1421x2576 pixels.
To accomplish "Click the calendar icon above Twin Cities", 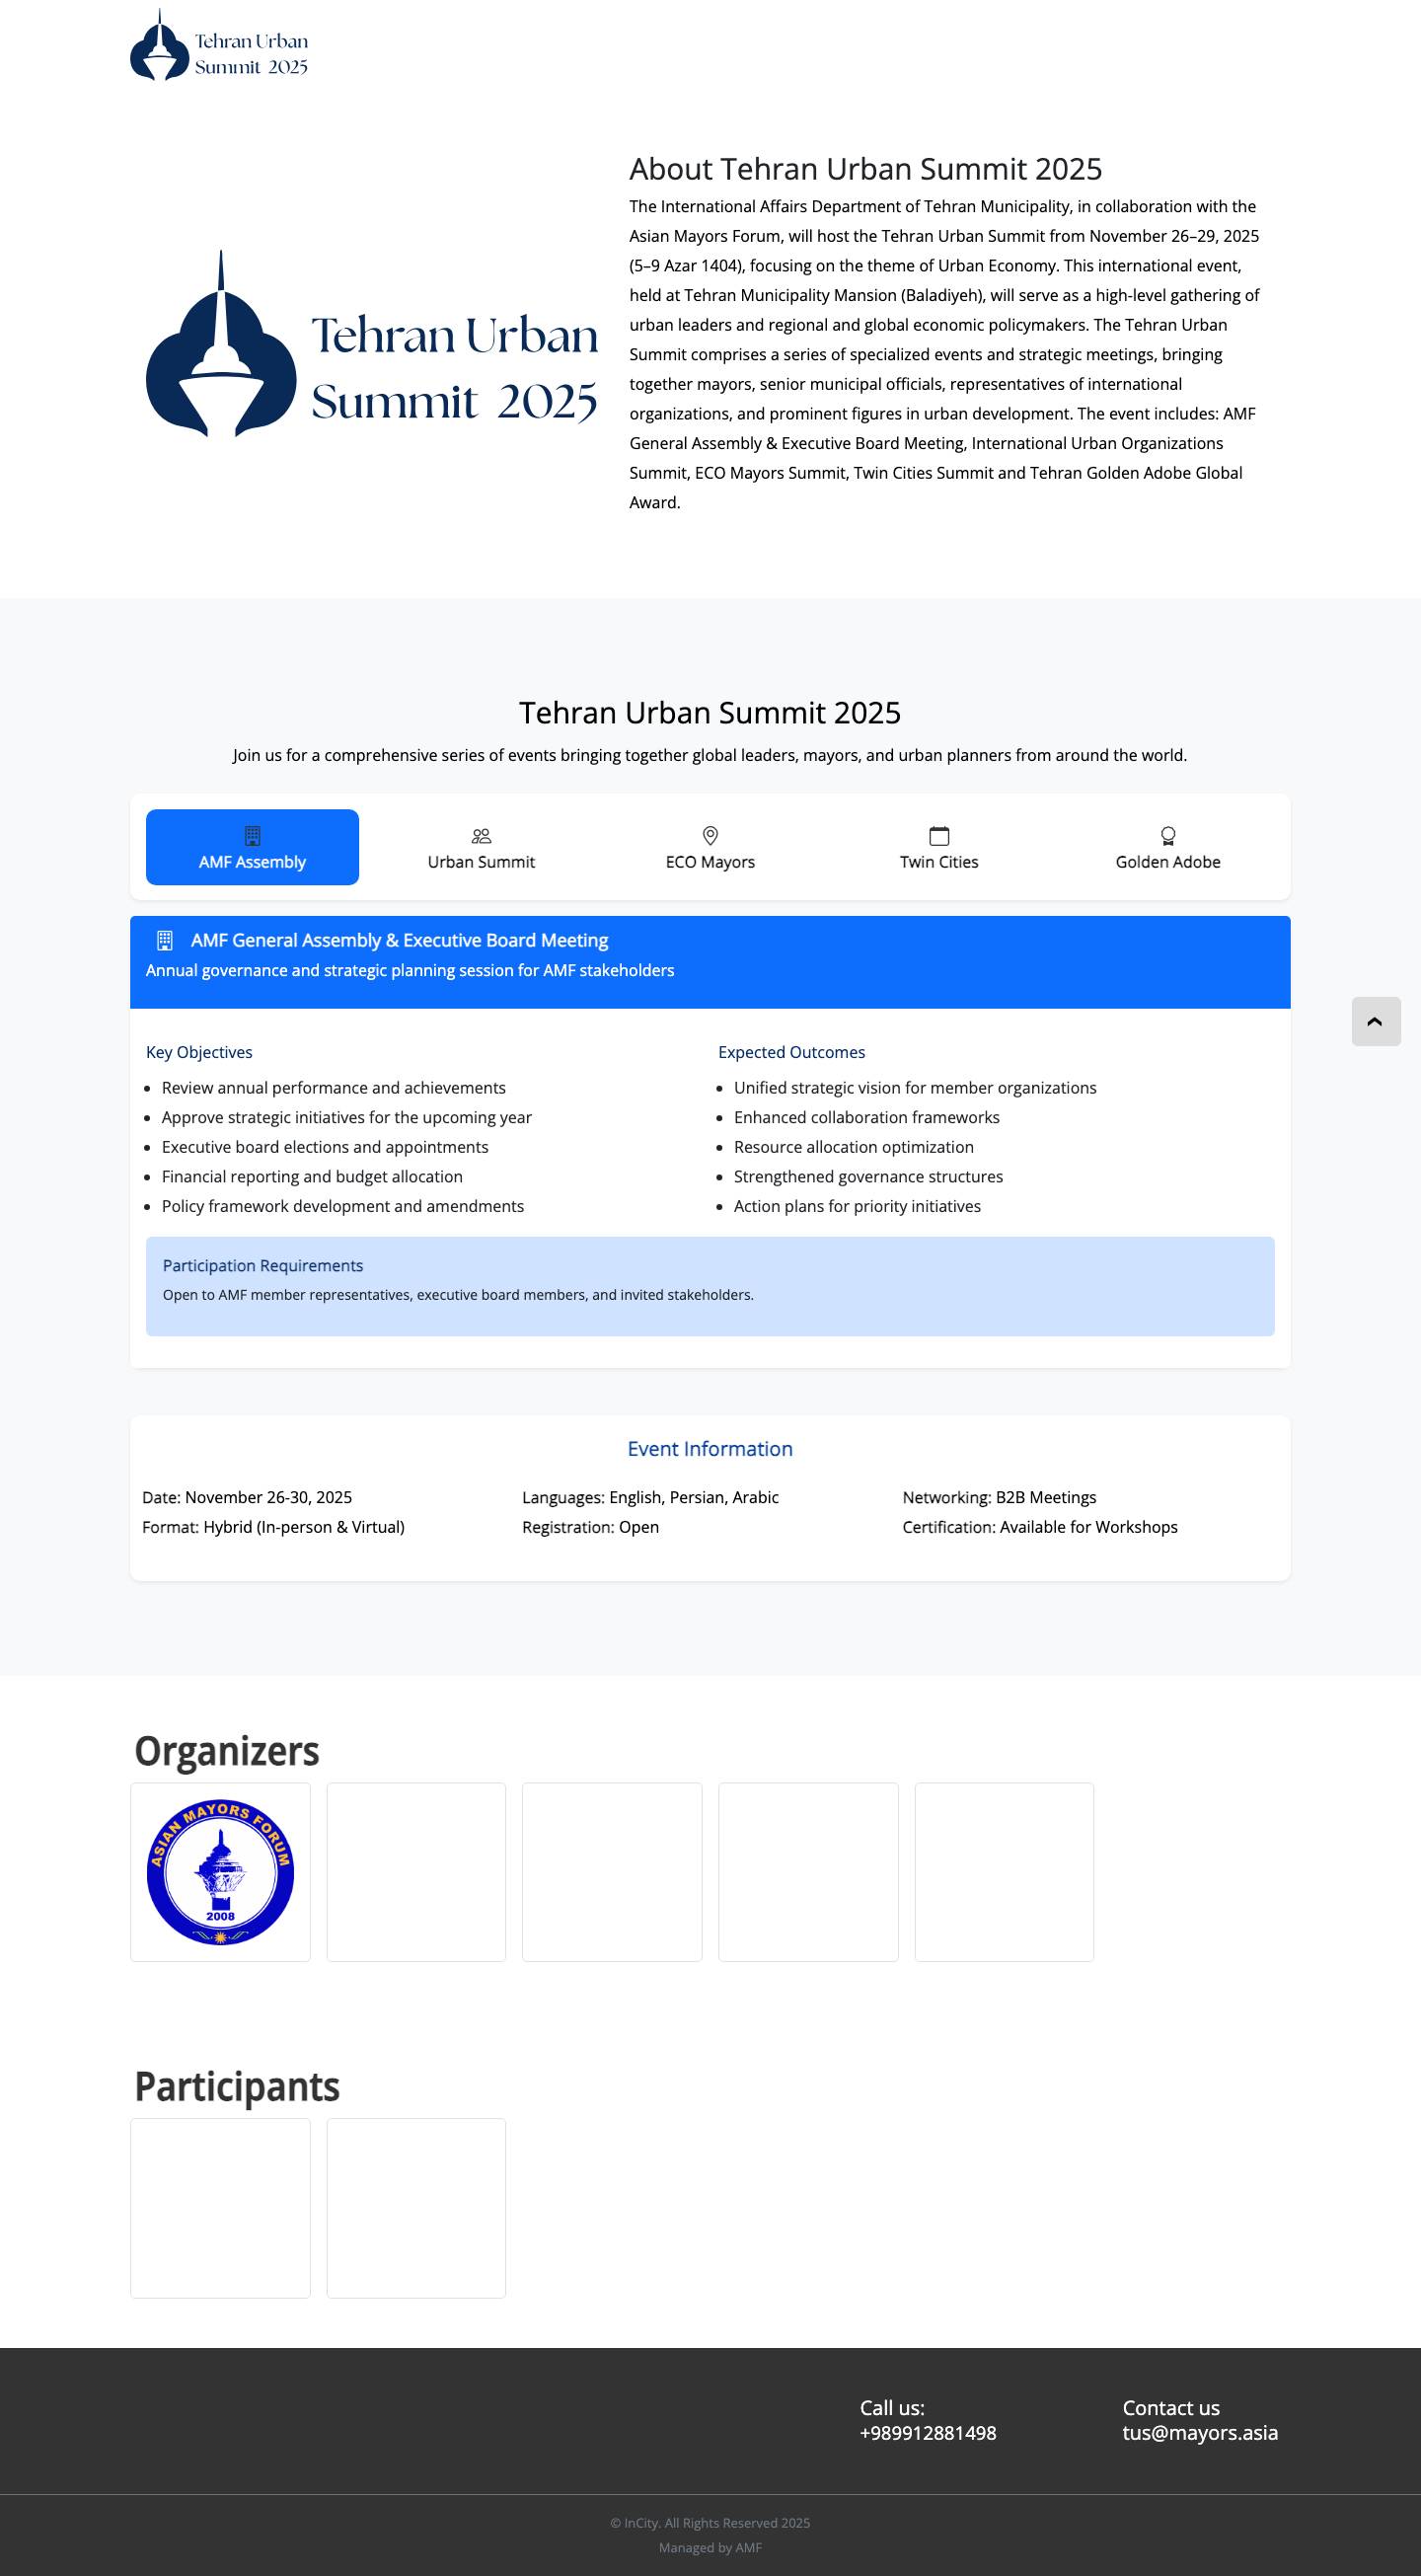I will [x=939, y=835].
